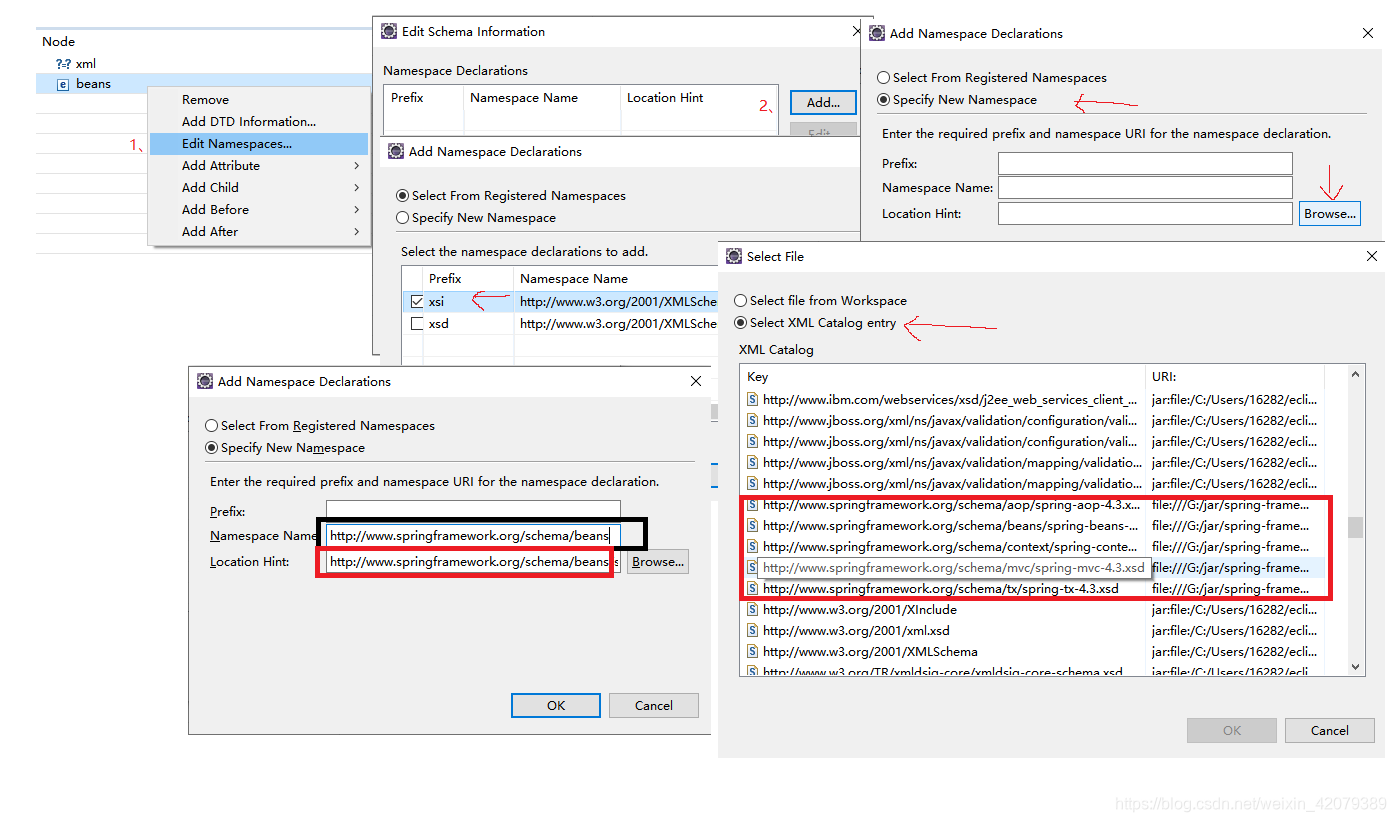This screenshot has width=1396, height=822.
Task: Enable the xsi namespace checkbox
Action: tap(417, 301)
